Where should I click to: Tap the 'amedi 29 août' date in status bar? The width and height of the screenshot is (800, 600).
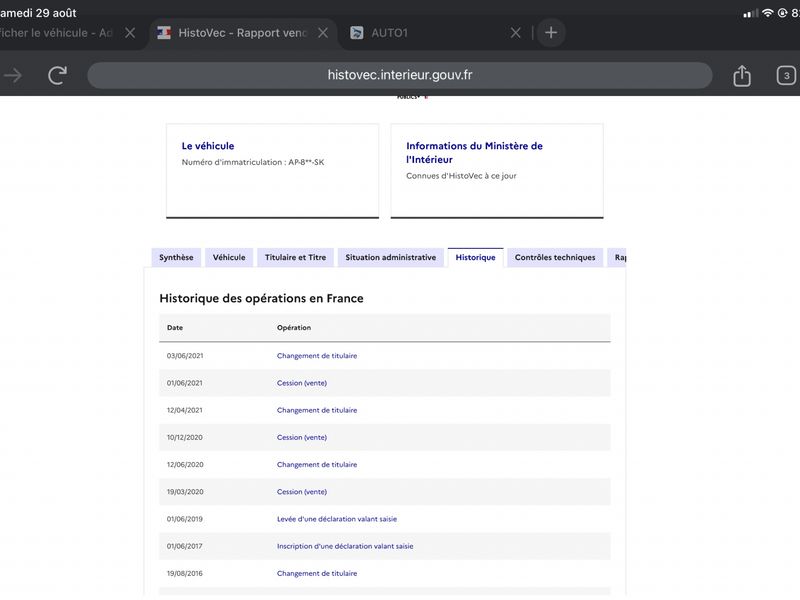[38, 13]
